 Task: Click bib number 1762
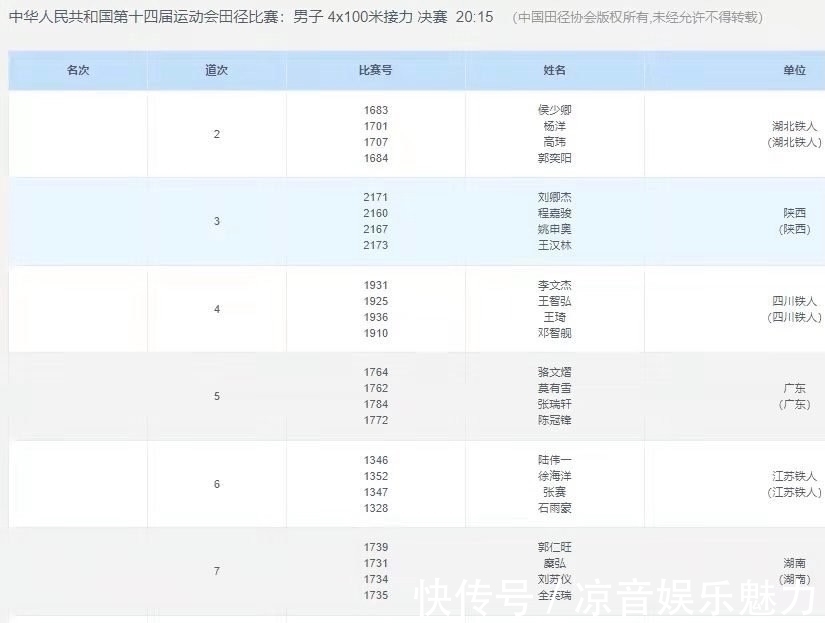click(x=376, y=388)
